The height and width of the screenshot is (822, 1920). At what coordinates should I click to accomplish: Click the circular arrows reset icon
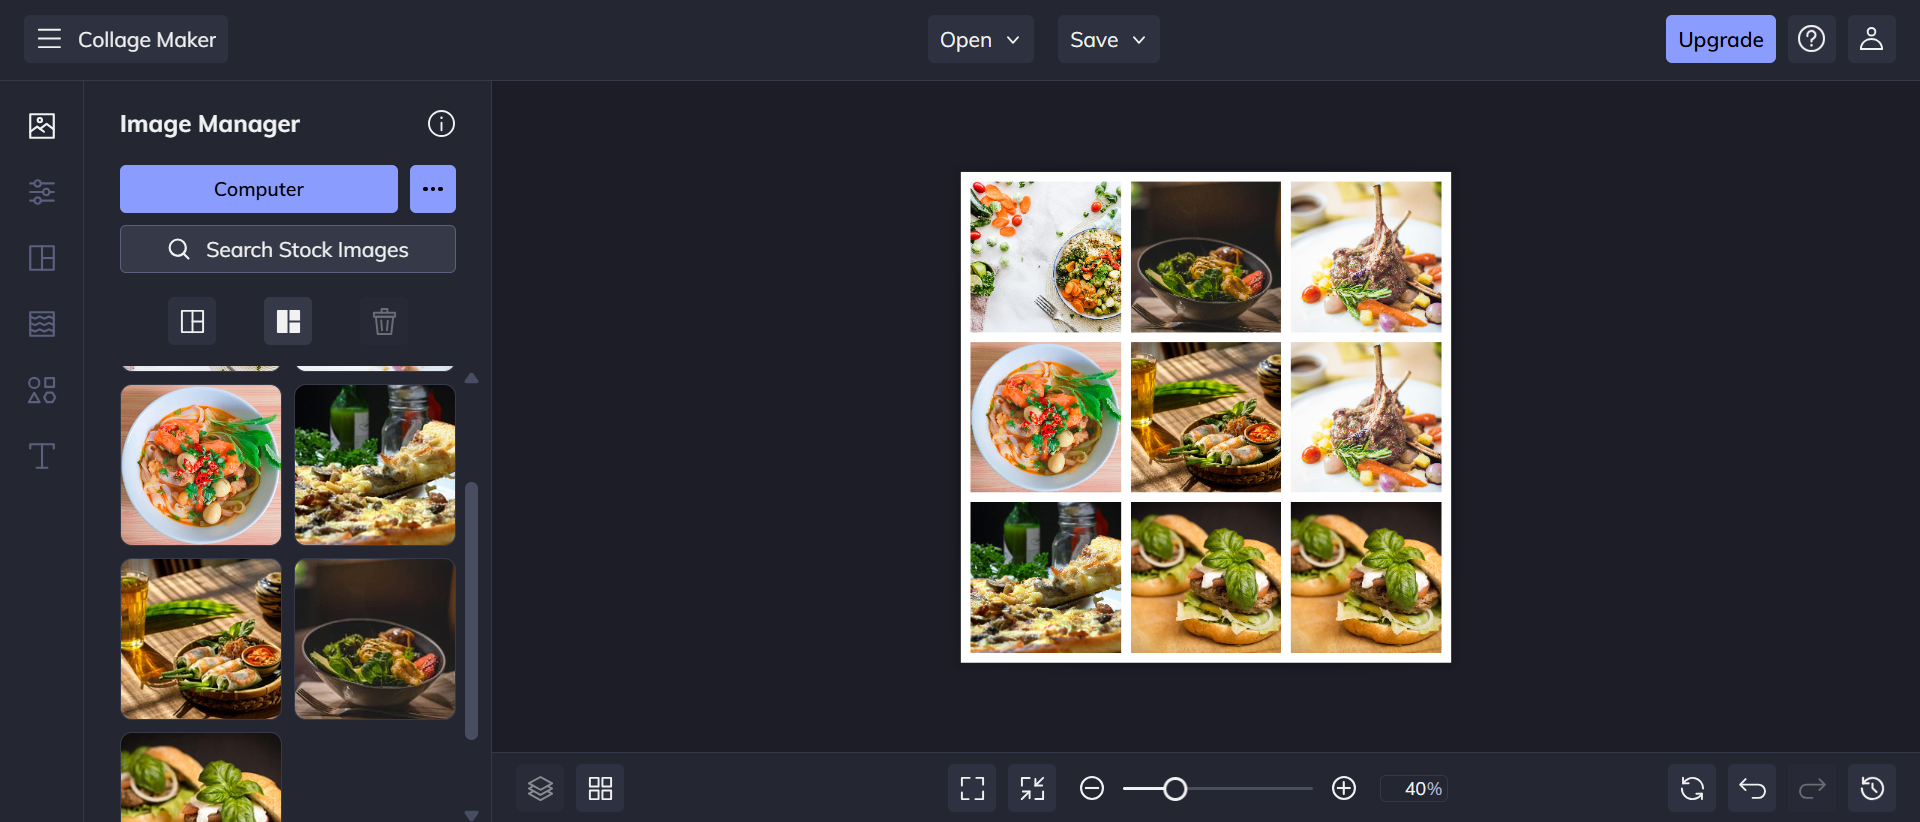tap(1692, 788)
